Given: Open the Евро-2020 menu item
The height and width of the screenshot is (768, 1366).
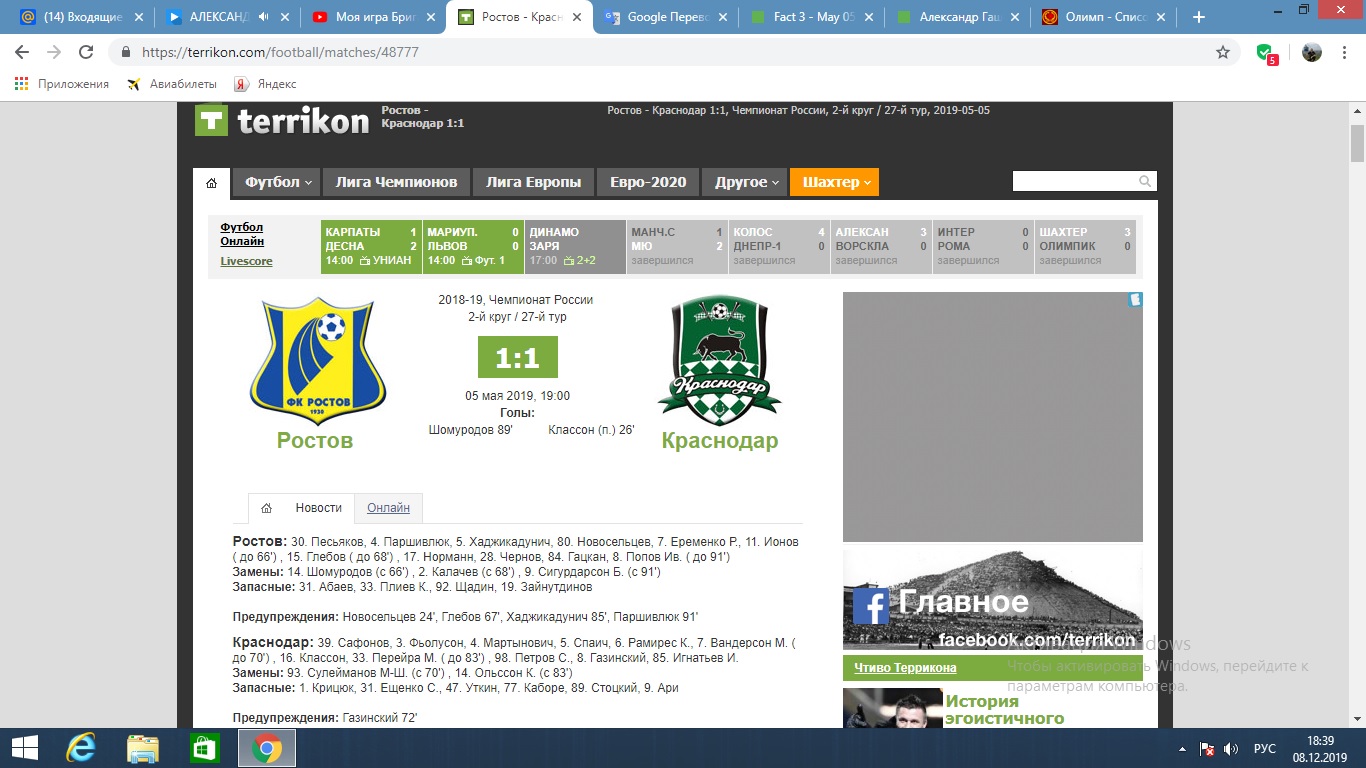Looking at the screenshot, I should pyautogui.click(x=648, y=182).
